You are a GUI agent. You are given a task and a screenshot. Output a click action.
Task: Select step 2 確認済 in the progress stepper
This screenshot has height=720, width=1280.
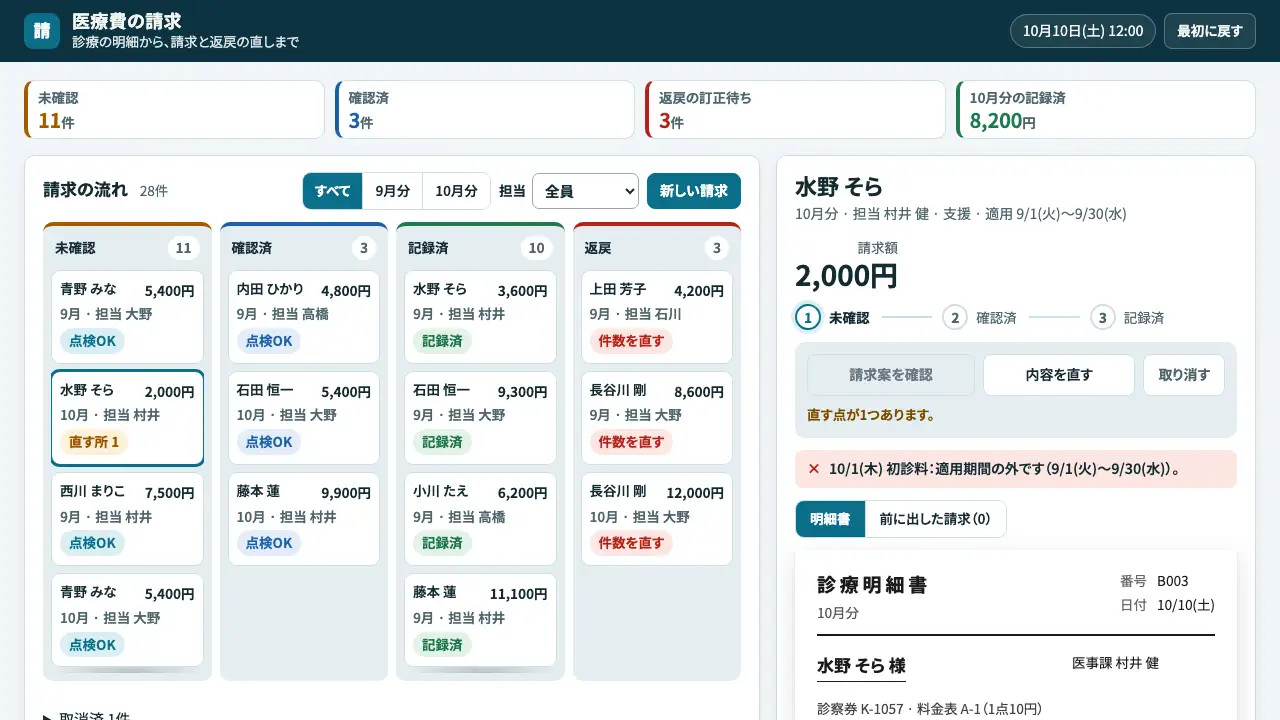979,318
